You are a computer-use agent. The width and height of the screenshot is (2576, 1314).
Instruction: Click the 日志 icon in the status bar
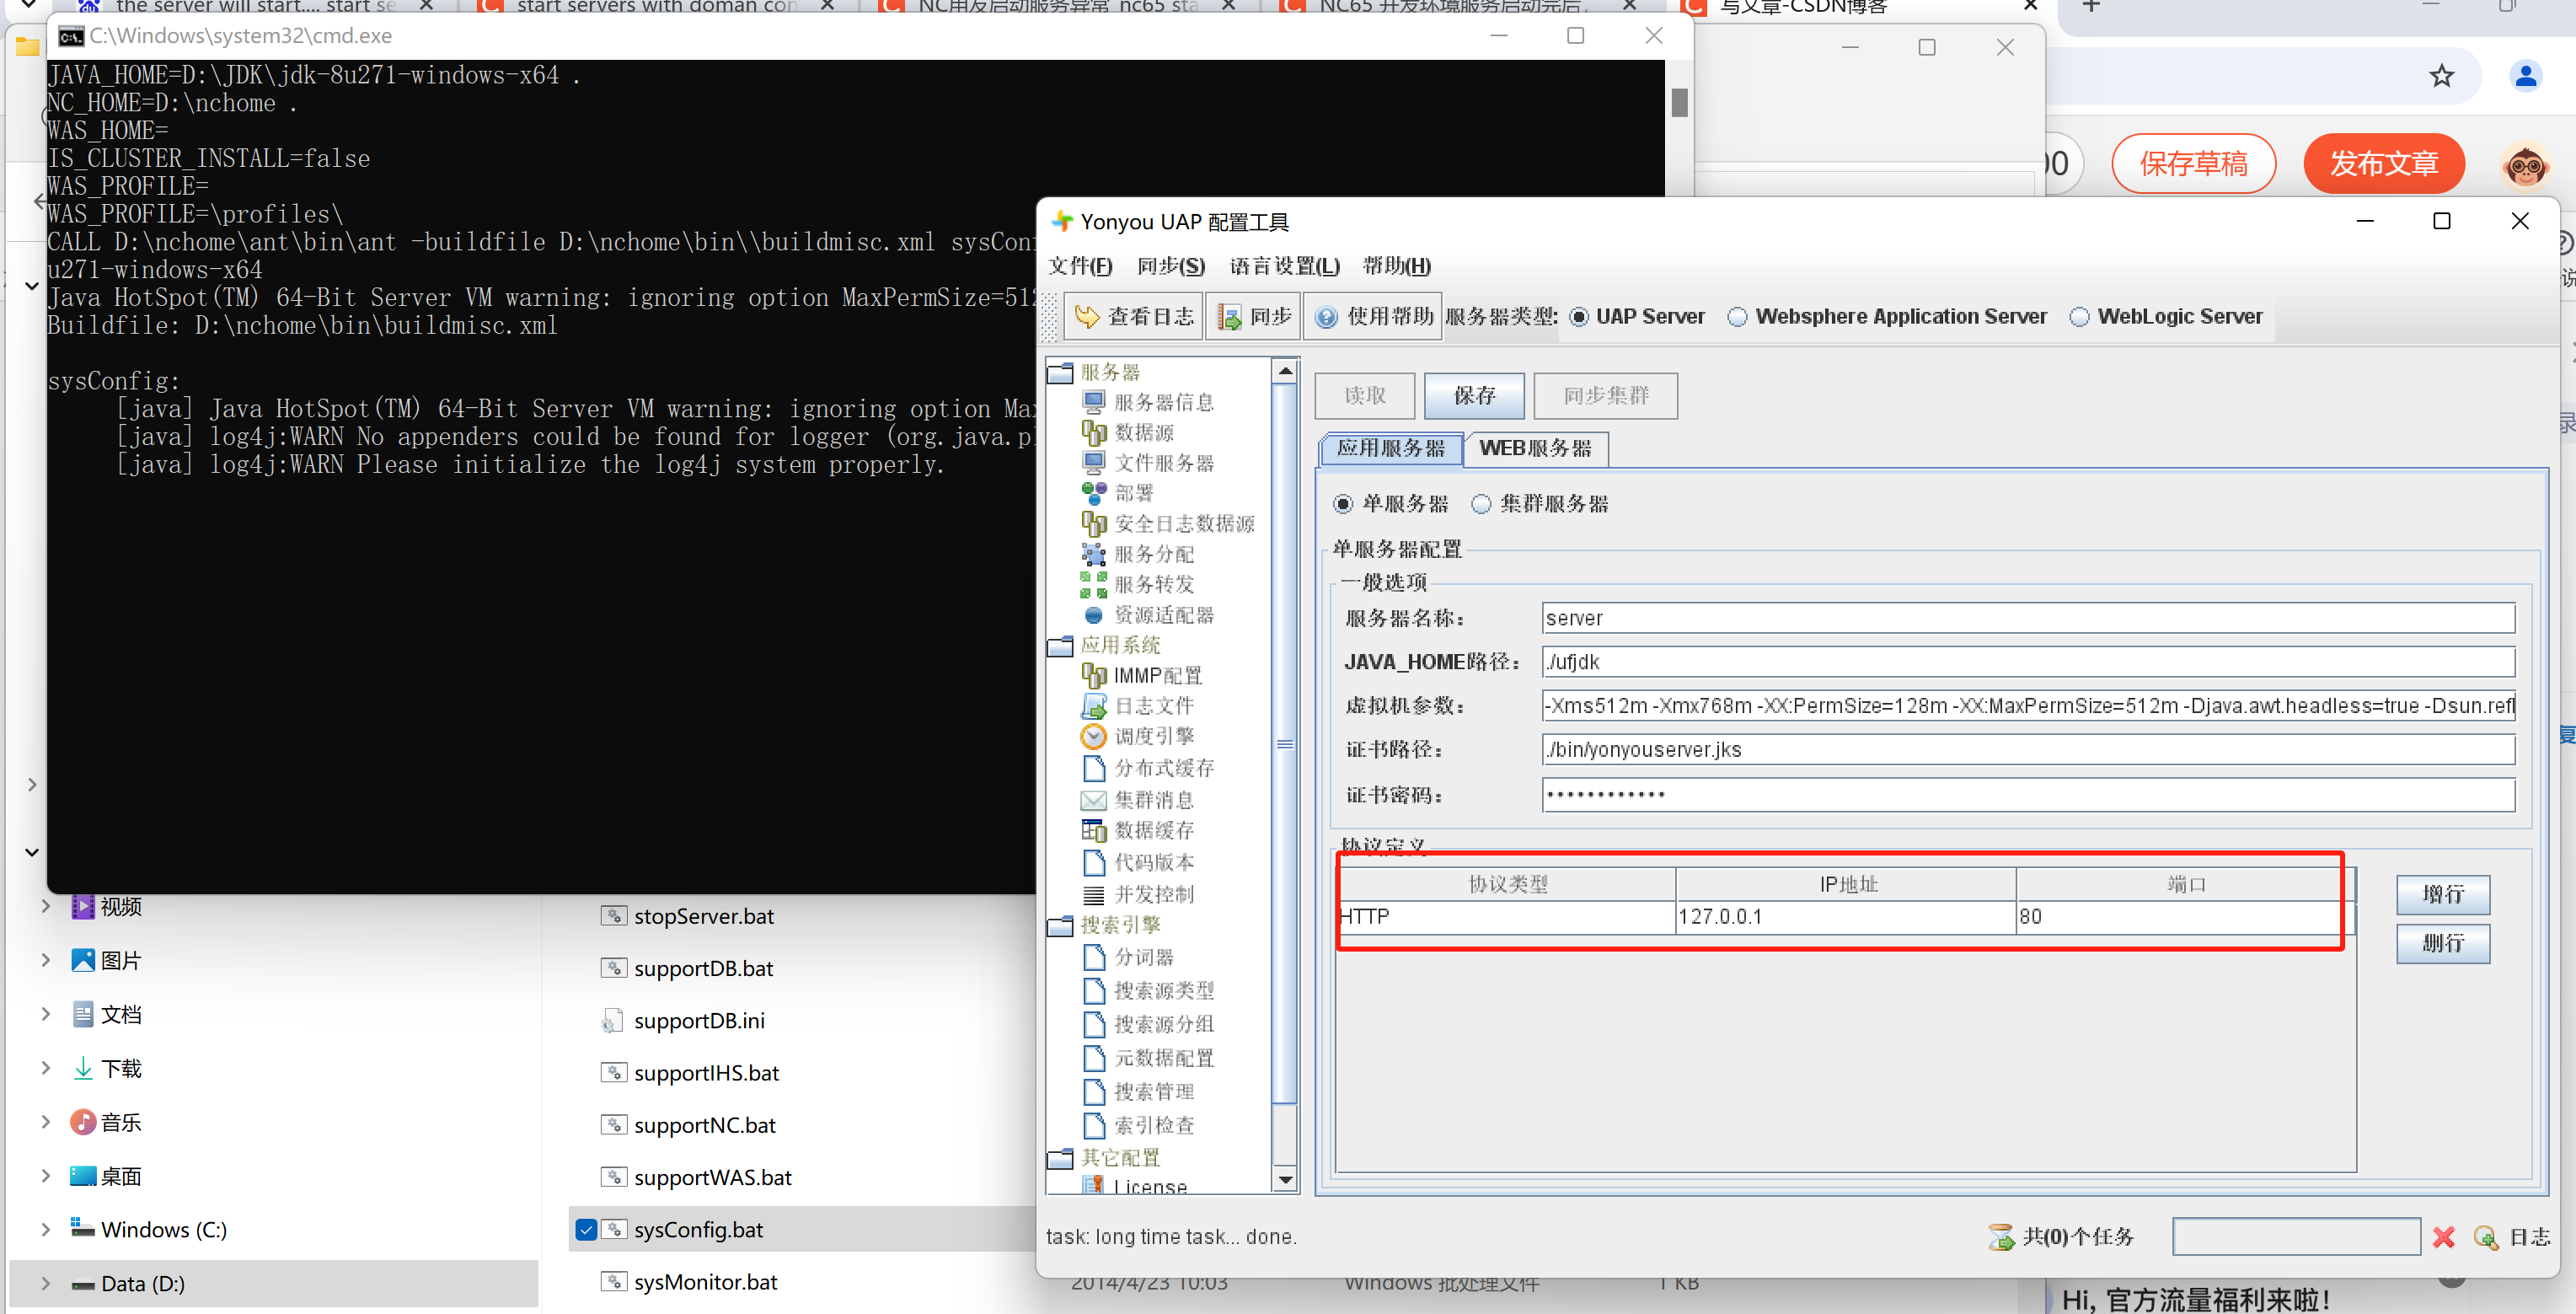point(2486,1237)
